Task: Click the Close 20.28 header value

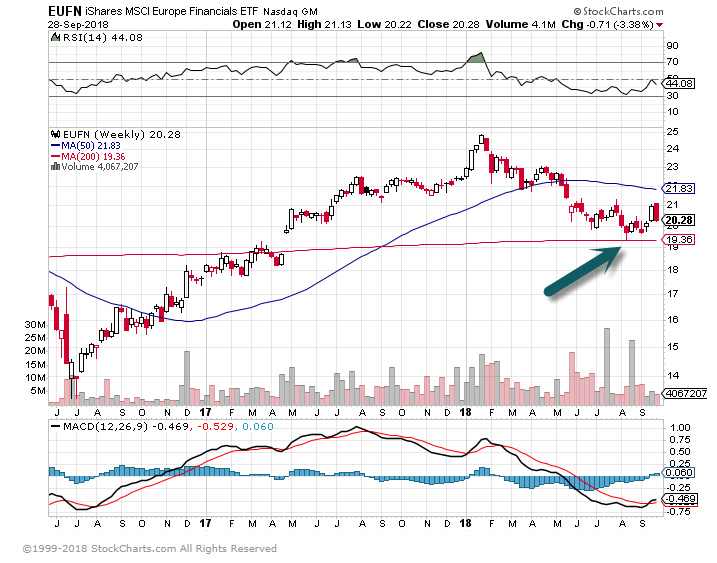Action: pos(448,24)
